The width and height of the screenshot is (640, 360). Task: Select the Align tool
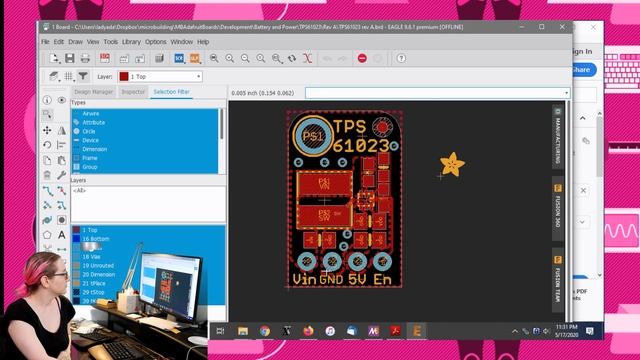pyautogui.click(x=62, y=145)
